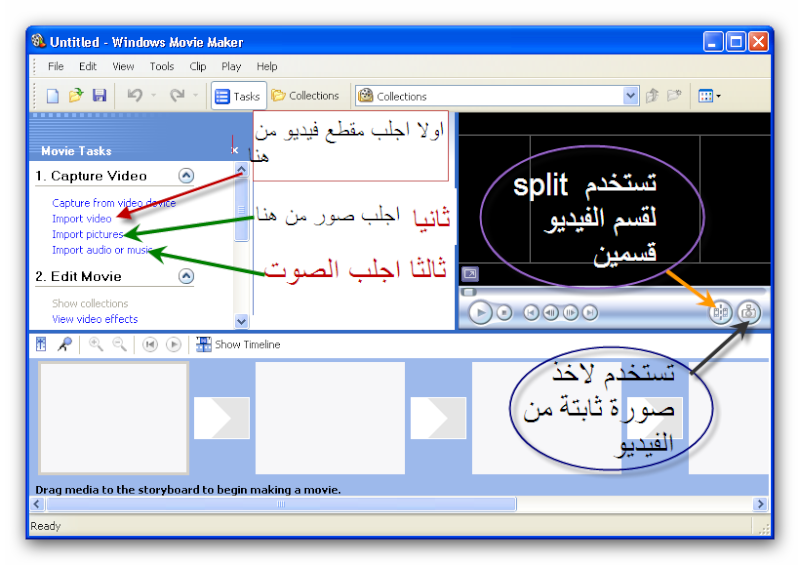Select the first storyboard clip cell
This screenshot has width=800, height=565.
(114, 418)
